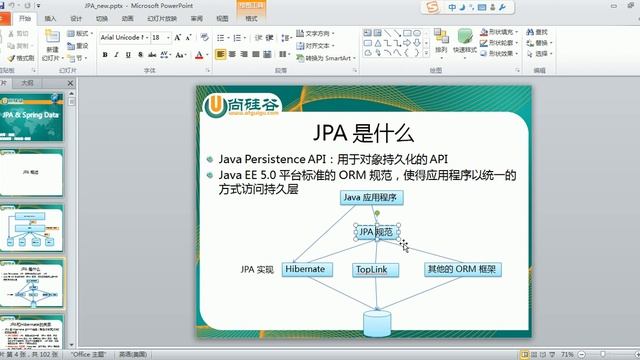
Task: Expand the shapes gallery more arrow
Action: [x=427, y=53]
